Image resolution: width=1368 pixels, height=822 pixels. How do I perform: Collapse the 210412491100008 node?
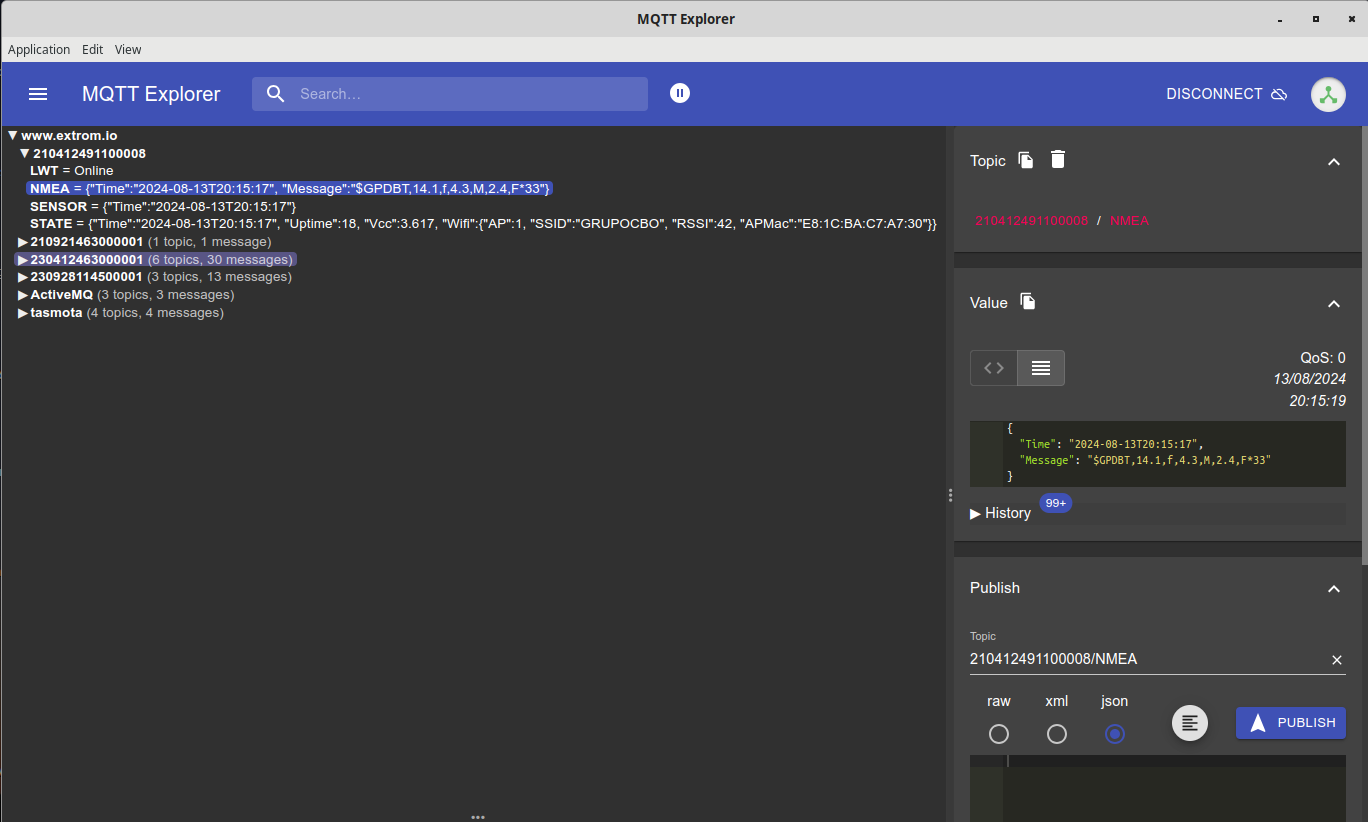click(25, 154)
